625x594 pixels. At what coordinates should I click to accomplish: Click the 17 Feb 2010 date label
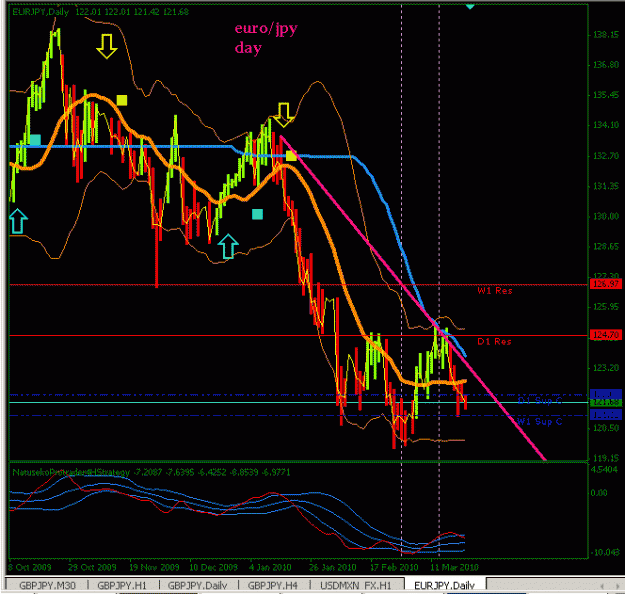coord(394,567)
